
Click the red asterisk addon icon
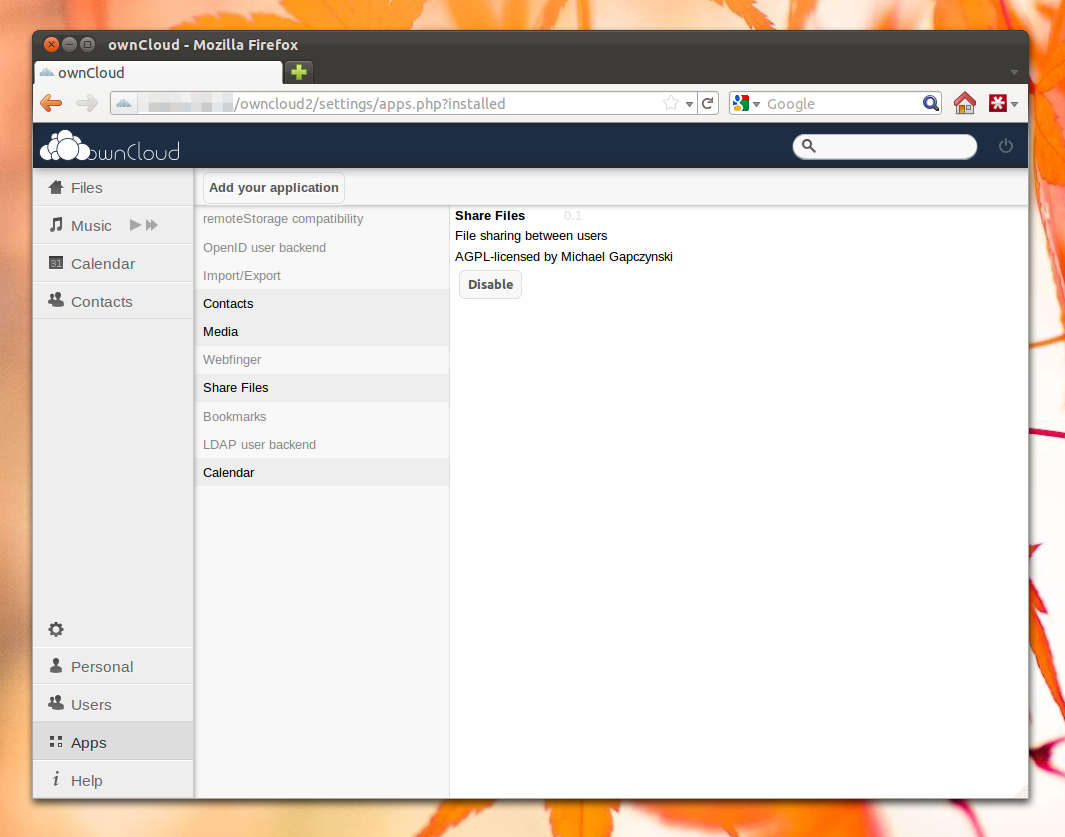(997, 103)
